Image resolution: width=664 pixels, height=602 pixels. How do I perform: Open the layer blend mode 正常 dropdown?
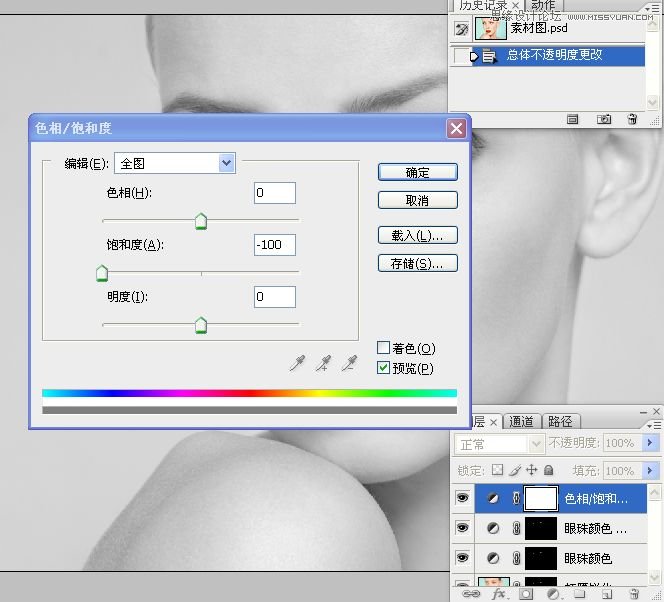pyautogui.click(x=499, y=443)
